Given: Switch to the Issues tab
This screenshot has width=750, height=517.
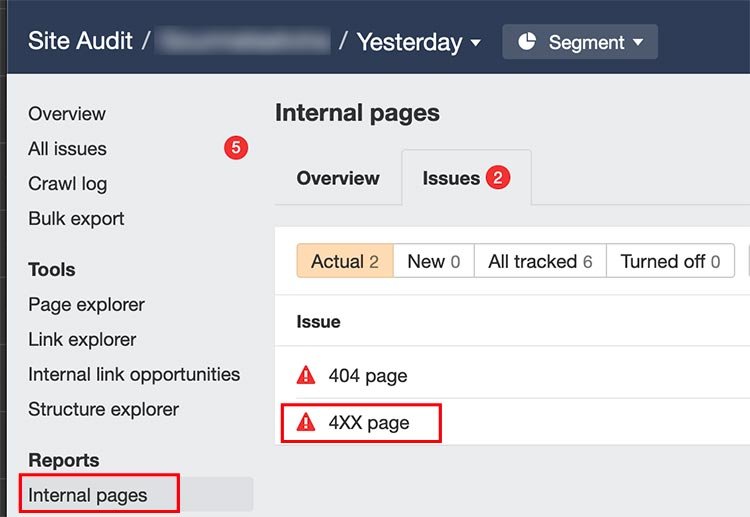Looking at the screenshot, I should click(466, 178).
